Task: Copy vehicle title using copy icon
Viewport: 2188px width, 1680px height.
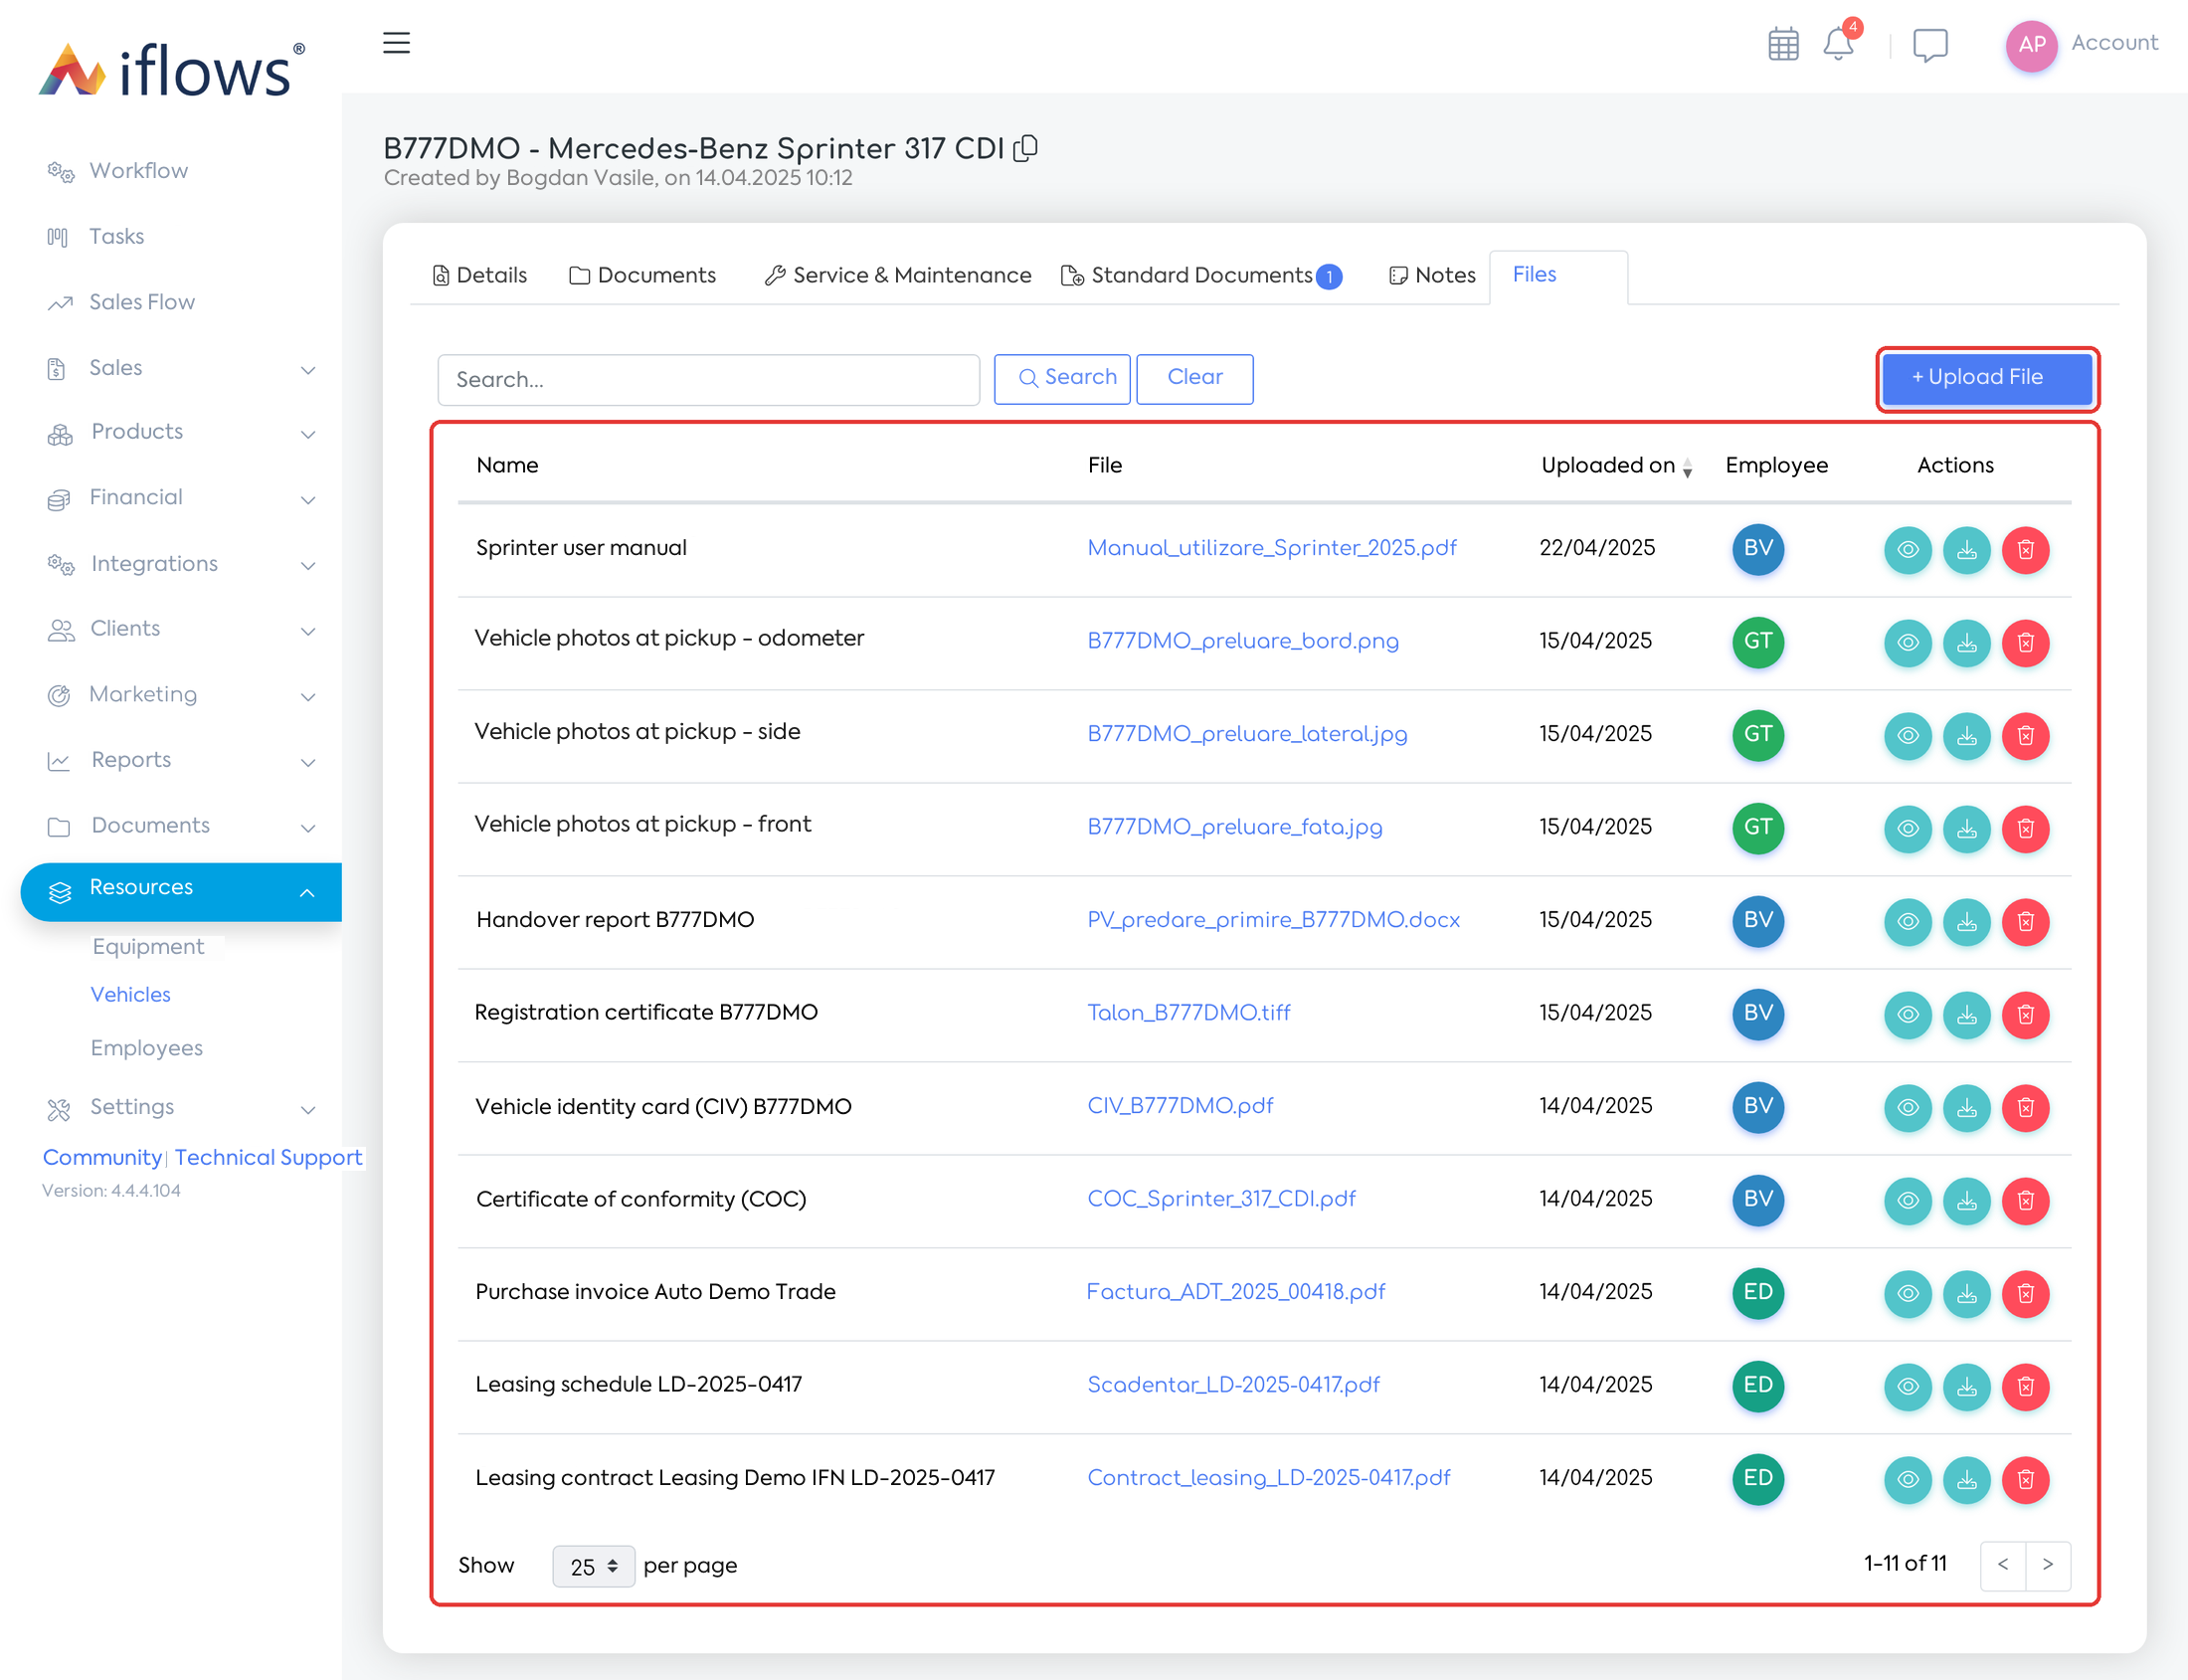Action: [x=1025, y=148]
